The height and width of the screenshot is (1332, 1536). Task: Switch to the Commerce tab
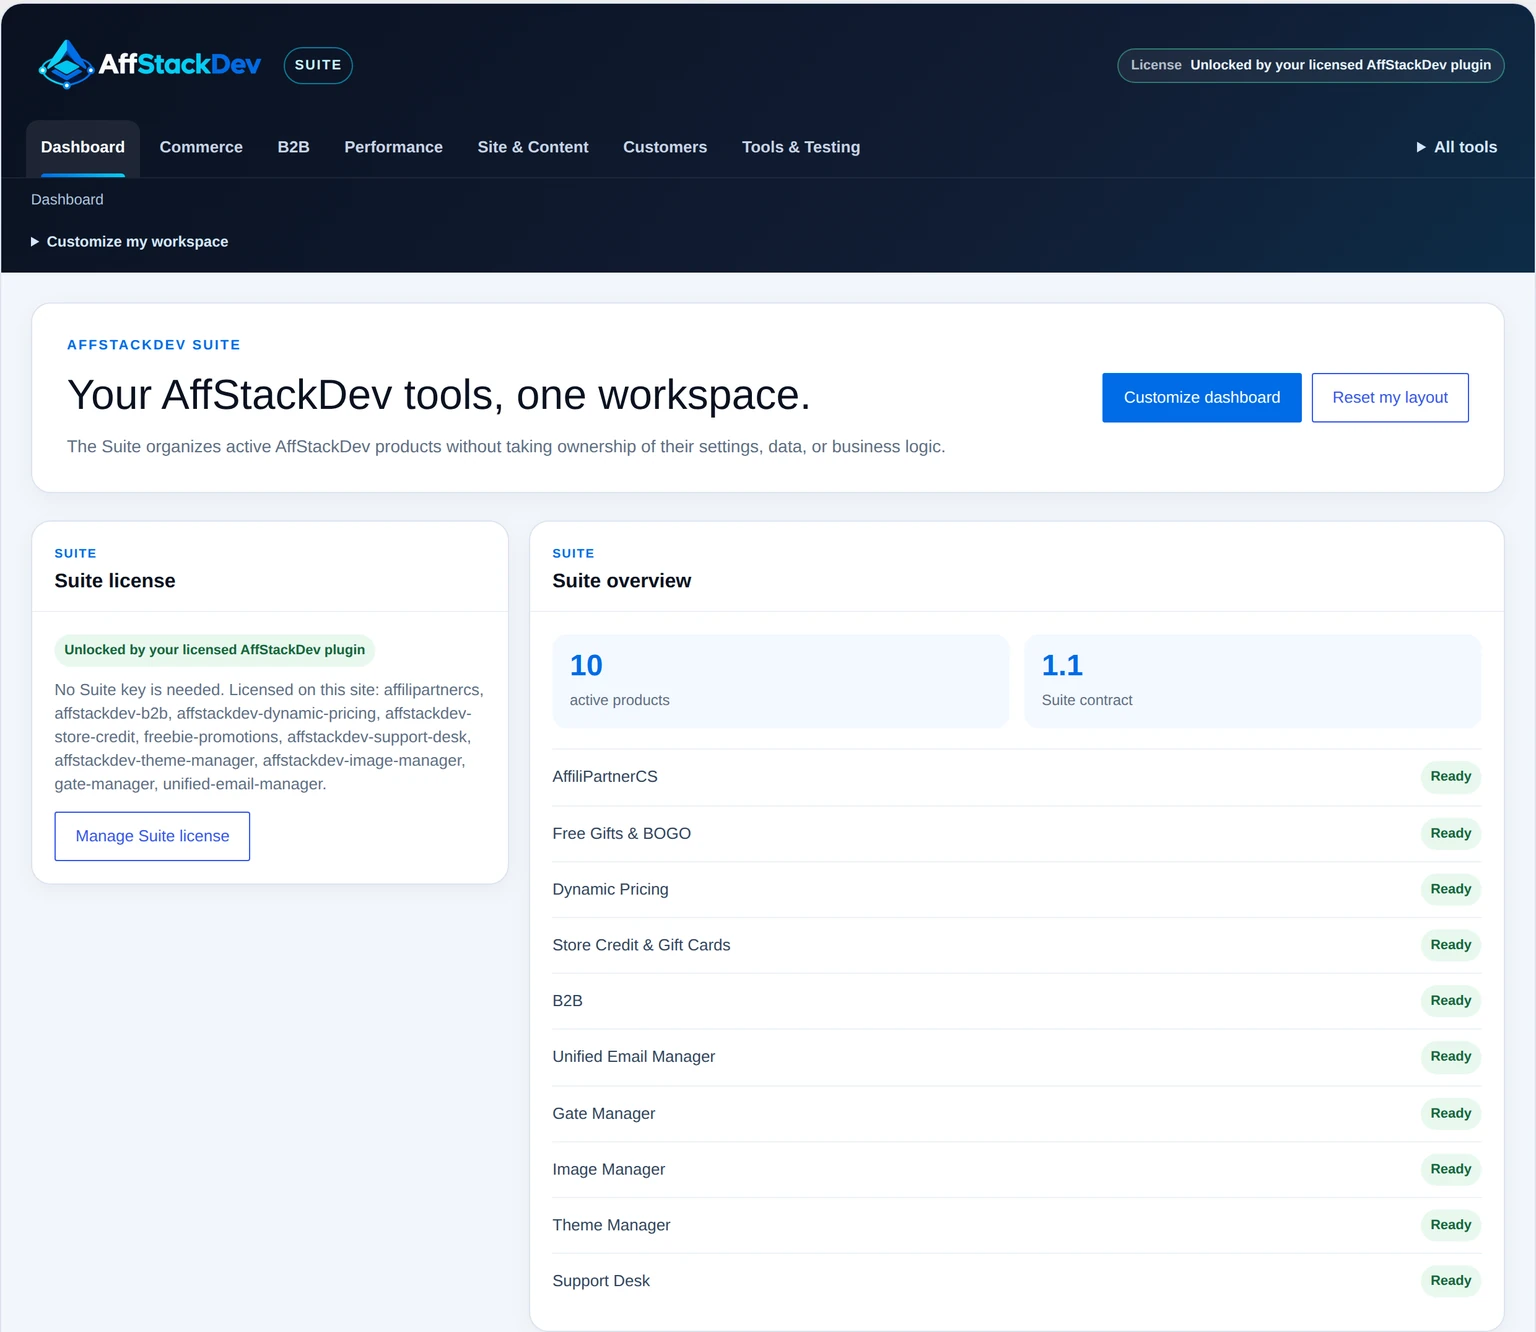201,147
